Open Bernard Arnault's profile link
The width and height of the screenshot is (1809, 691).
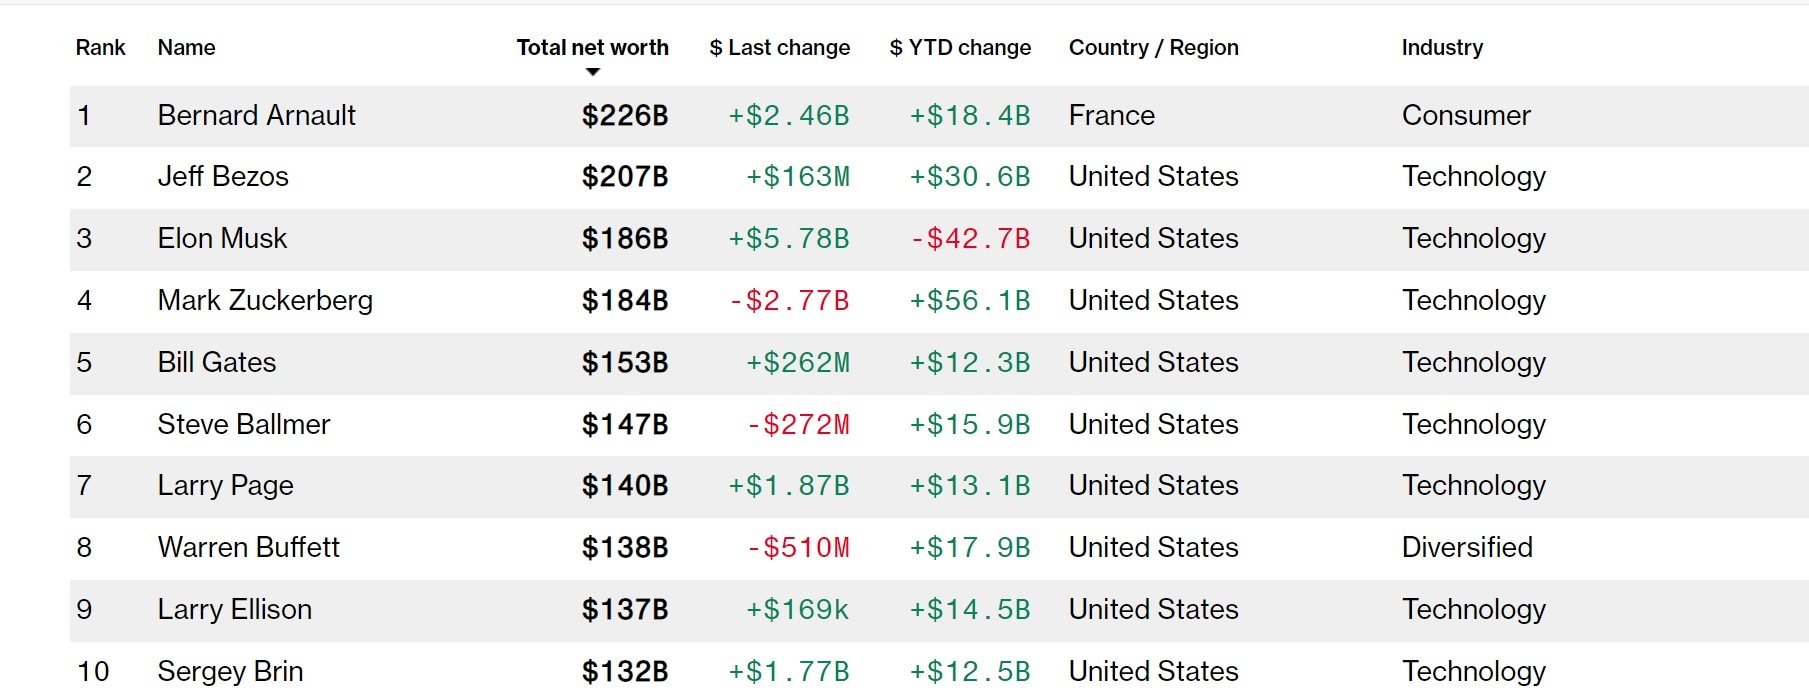click(256, 115)
